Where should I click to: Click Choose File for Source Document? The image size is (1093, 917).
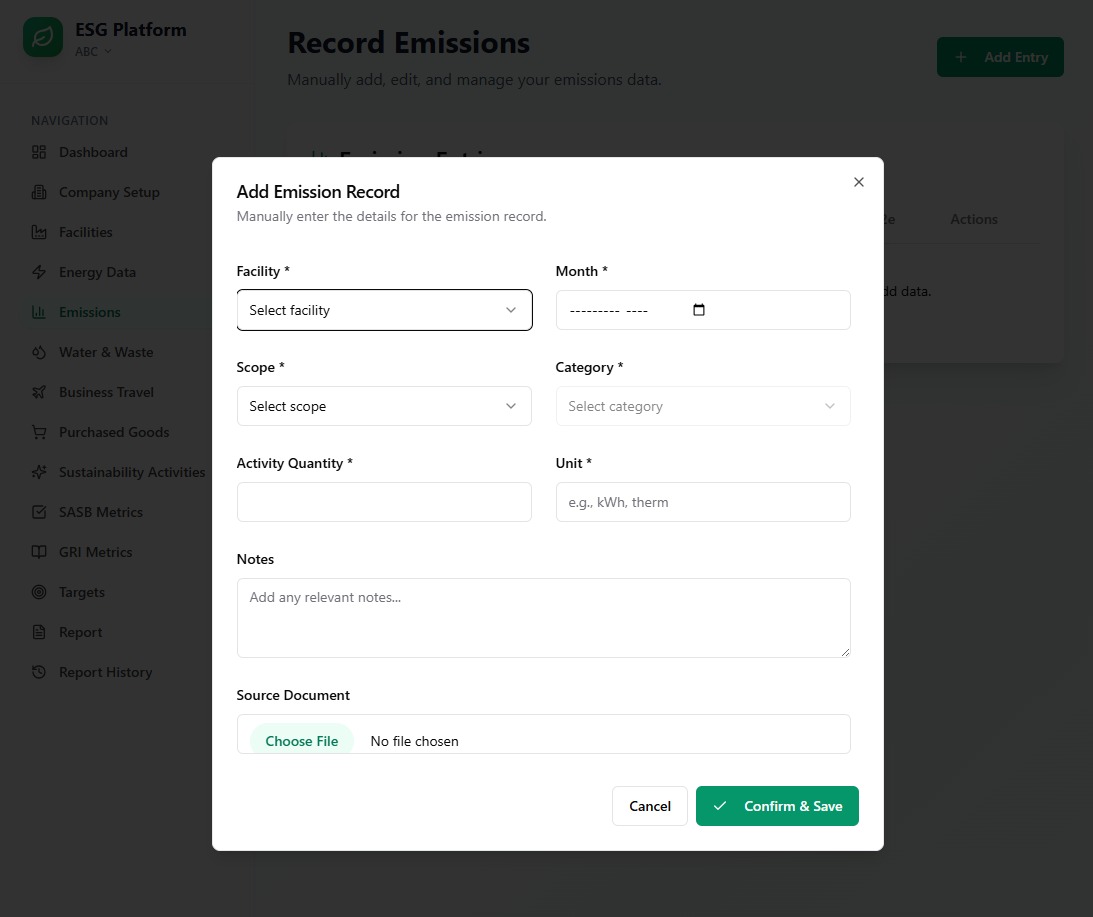[x=302, y=740]
